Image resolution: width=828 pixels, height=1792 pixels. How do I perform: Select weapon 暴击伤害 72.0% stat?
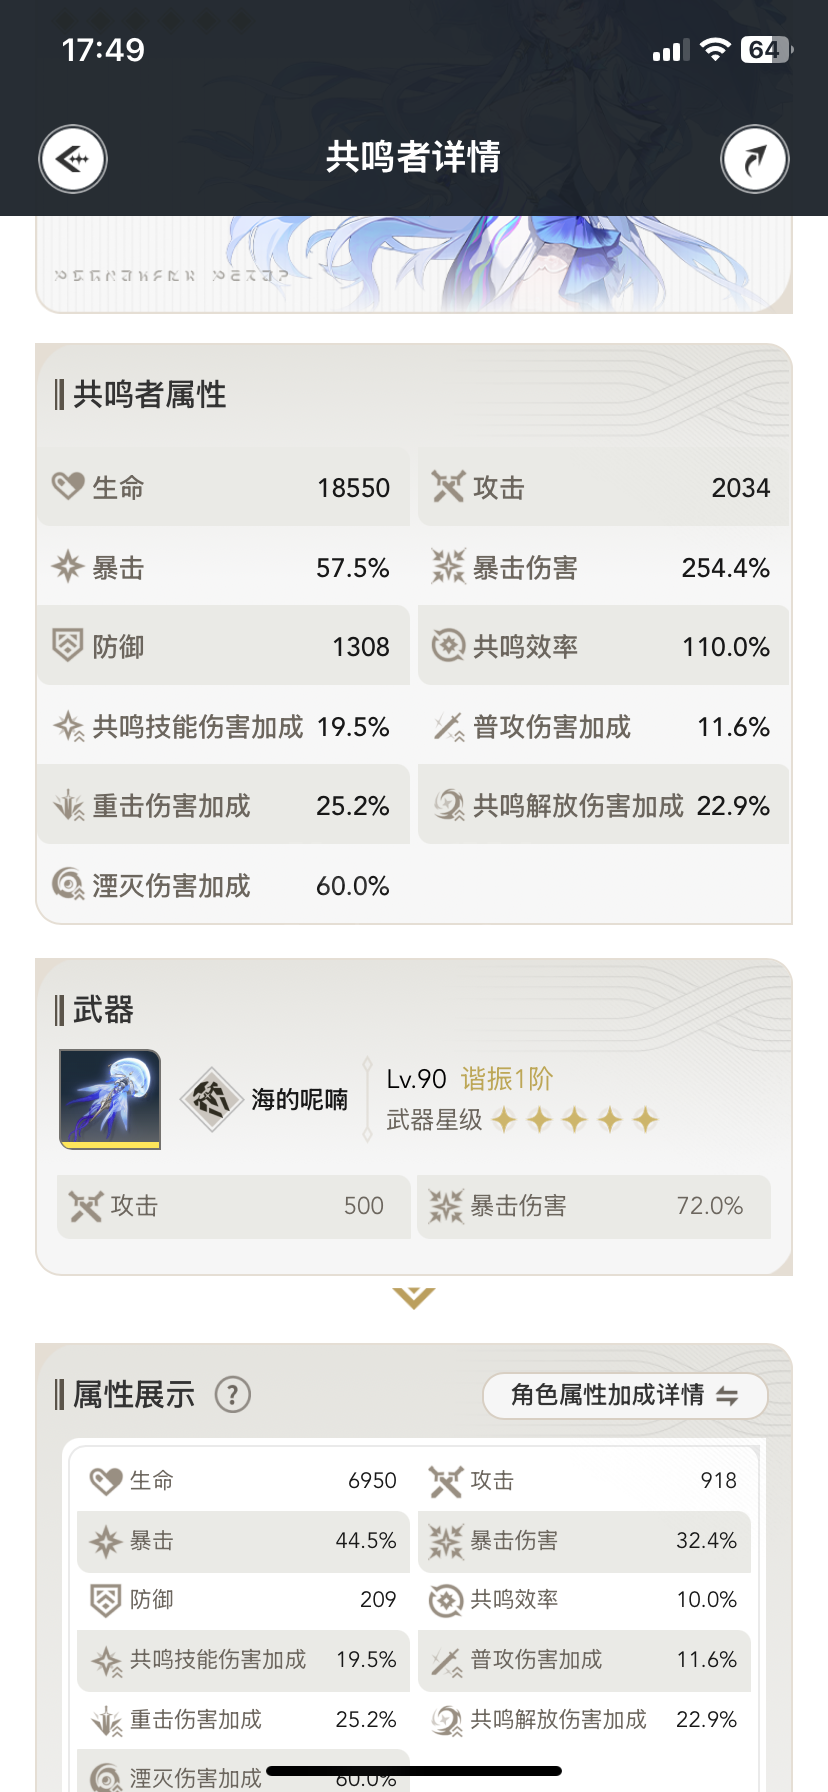[x=594, y=1206]
